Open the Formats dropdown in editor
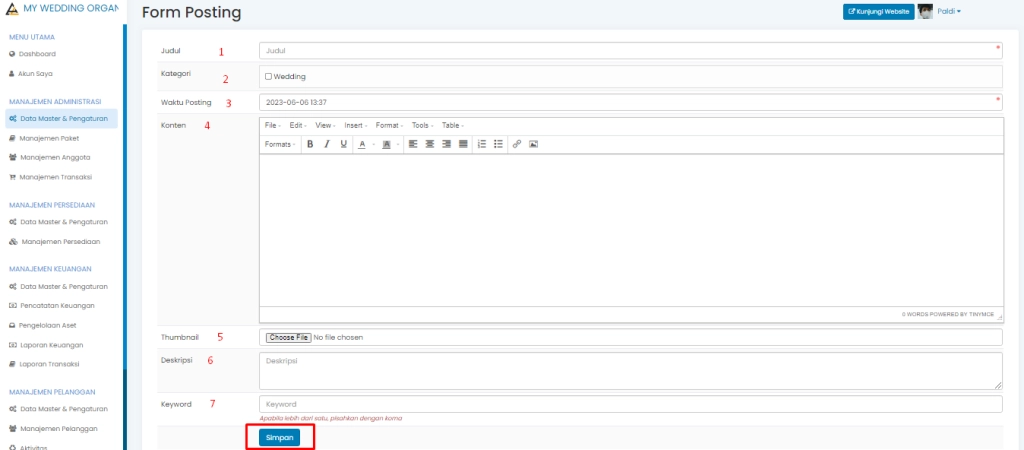Viewport: 1024px width, 450px height. click(280, 144)
